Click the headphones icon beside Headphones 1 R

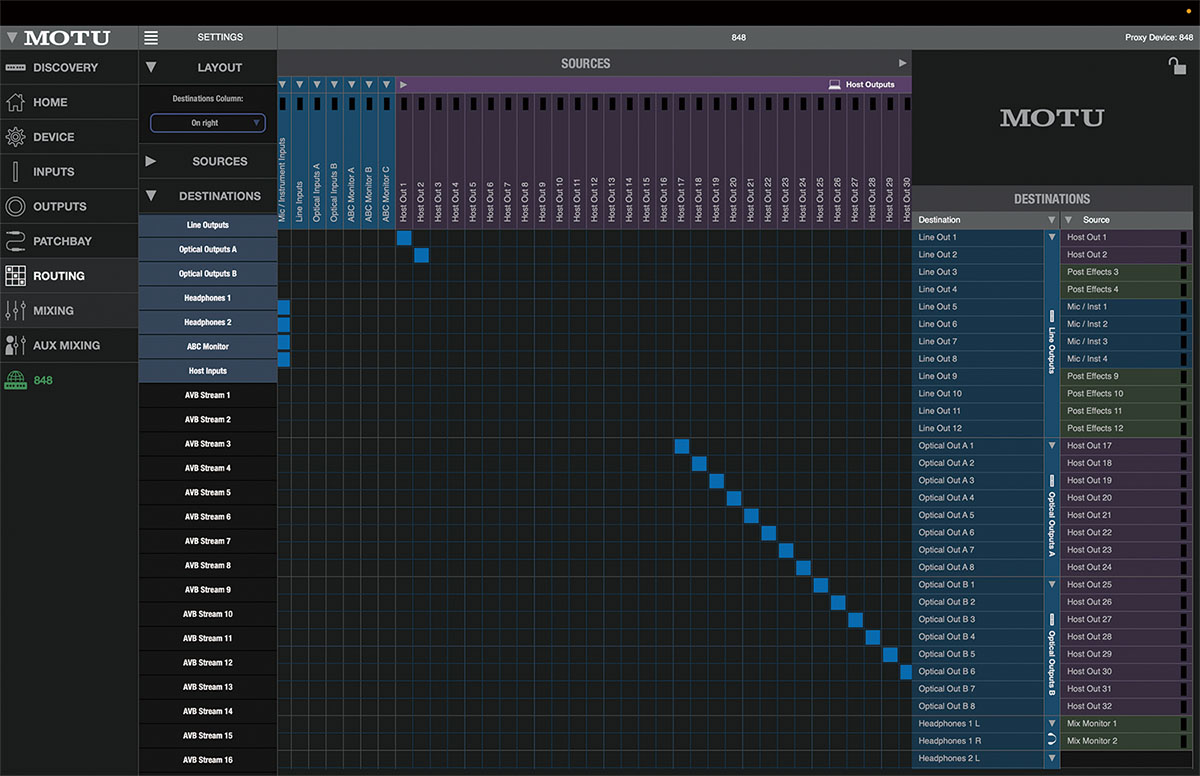(x=1051, y=741)
